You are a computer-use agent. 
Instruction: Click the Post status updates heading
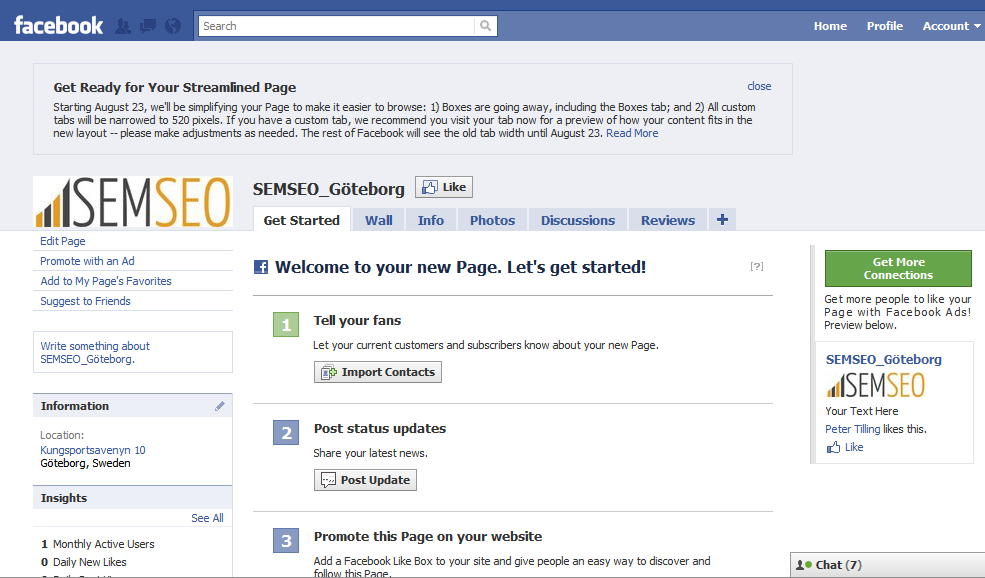(379, 428)
